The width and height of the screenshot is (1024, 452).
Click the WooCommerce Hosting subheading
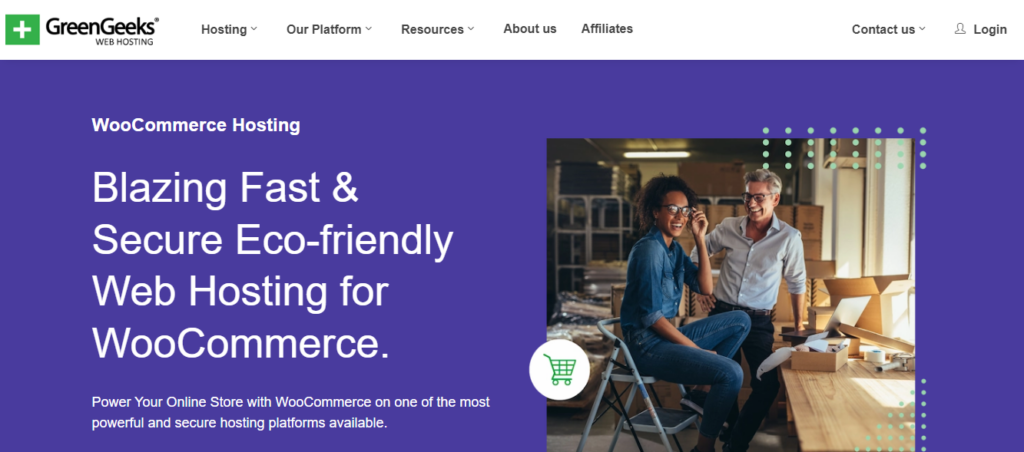(196, 125)
